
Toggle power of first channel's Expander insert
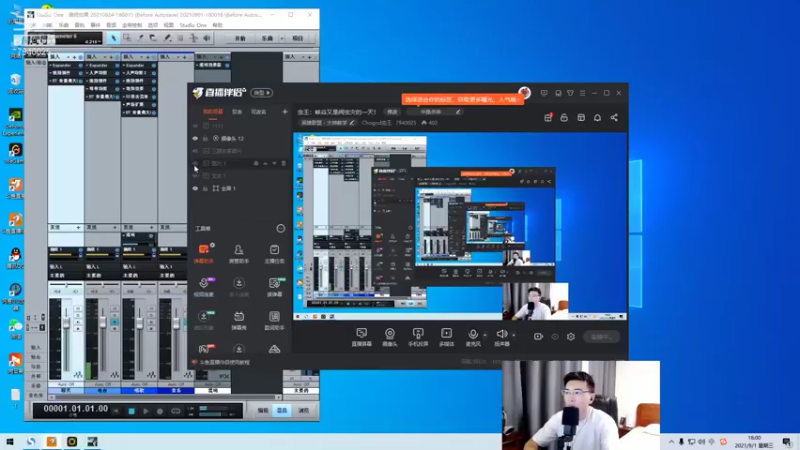pyautogui.click(x=81, y=65)
